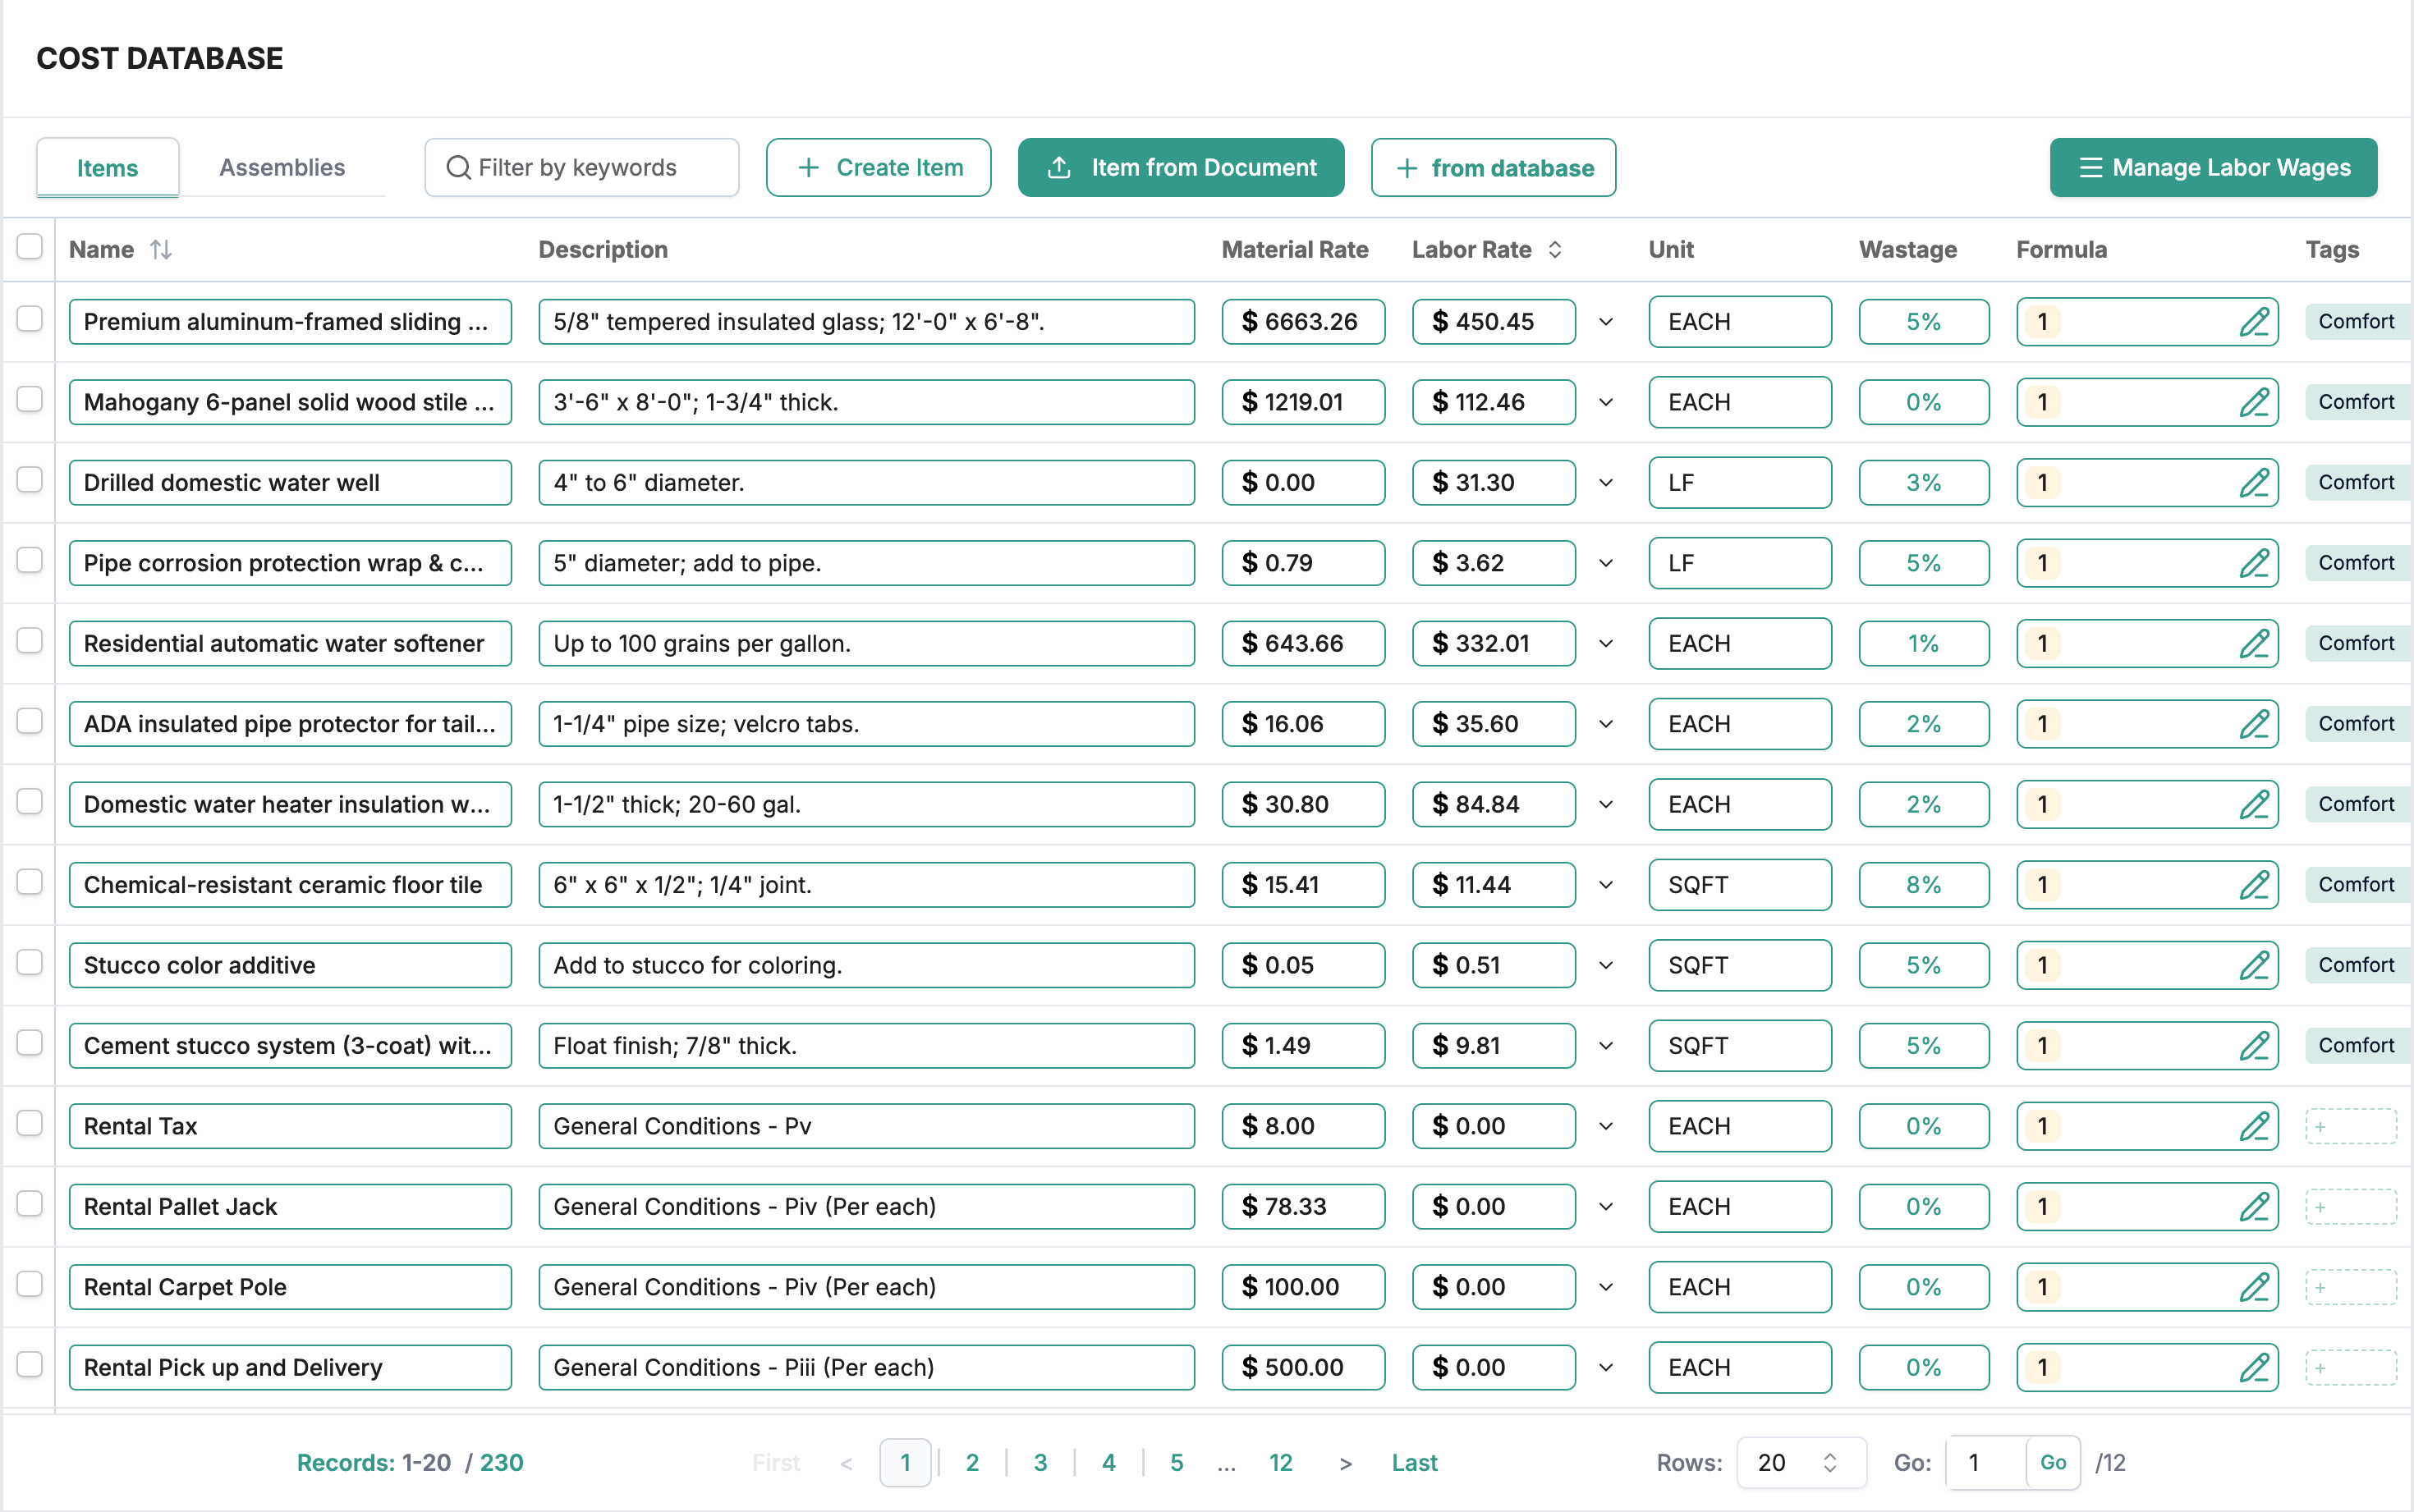Screen dimensions: 2414x1512
Task: Check the Stucco color additive row
Action: tap(30, 963)
